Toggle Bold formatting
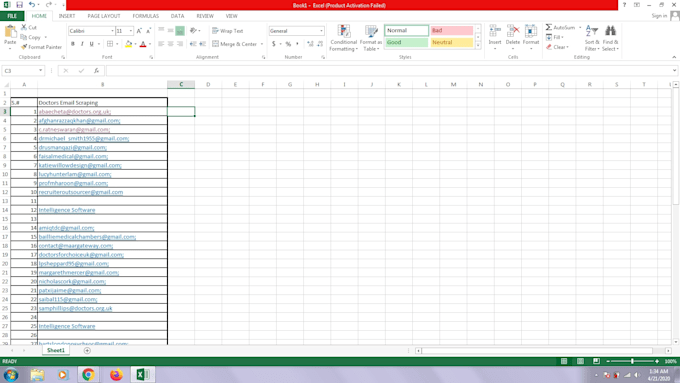This screenshot has width=680, height=383. tap(73, 44)
